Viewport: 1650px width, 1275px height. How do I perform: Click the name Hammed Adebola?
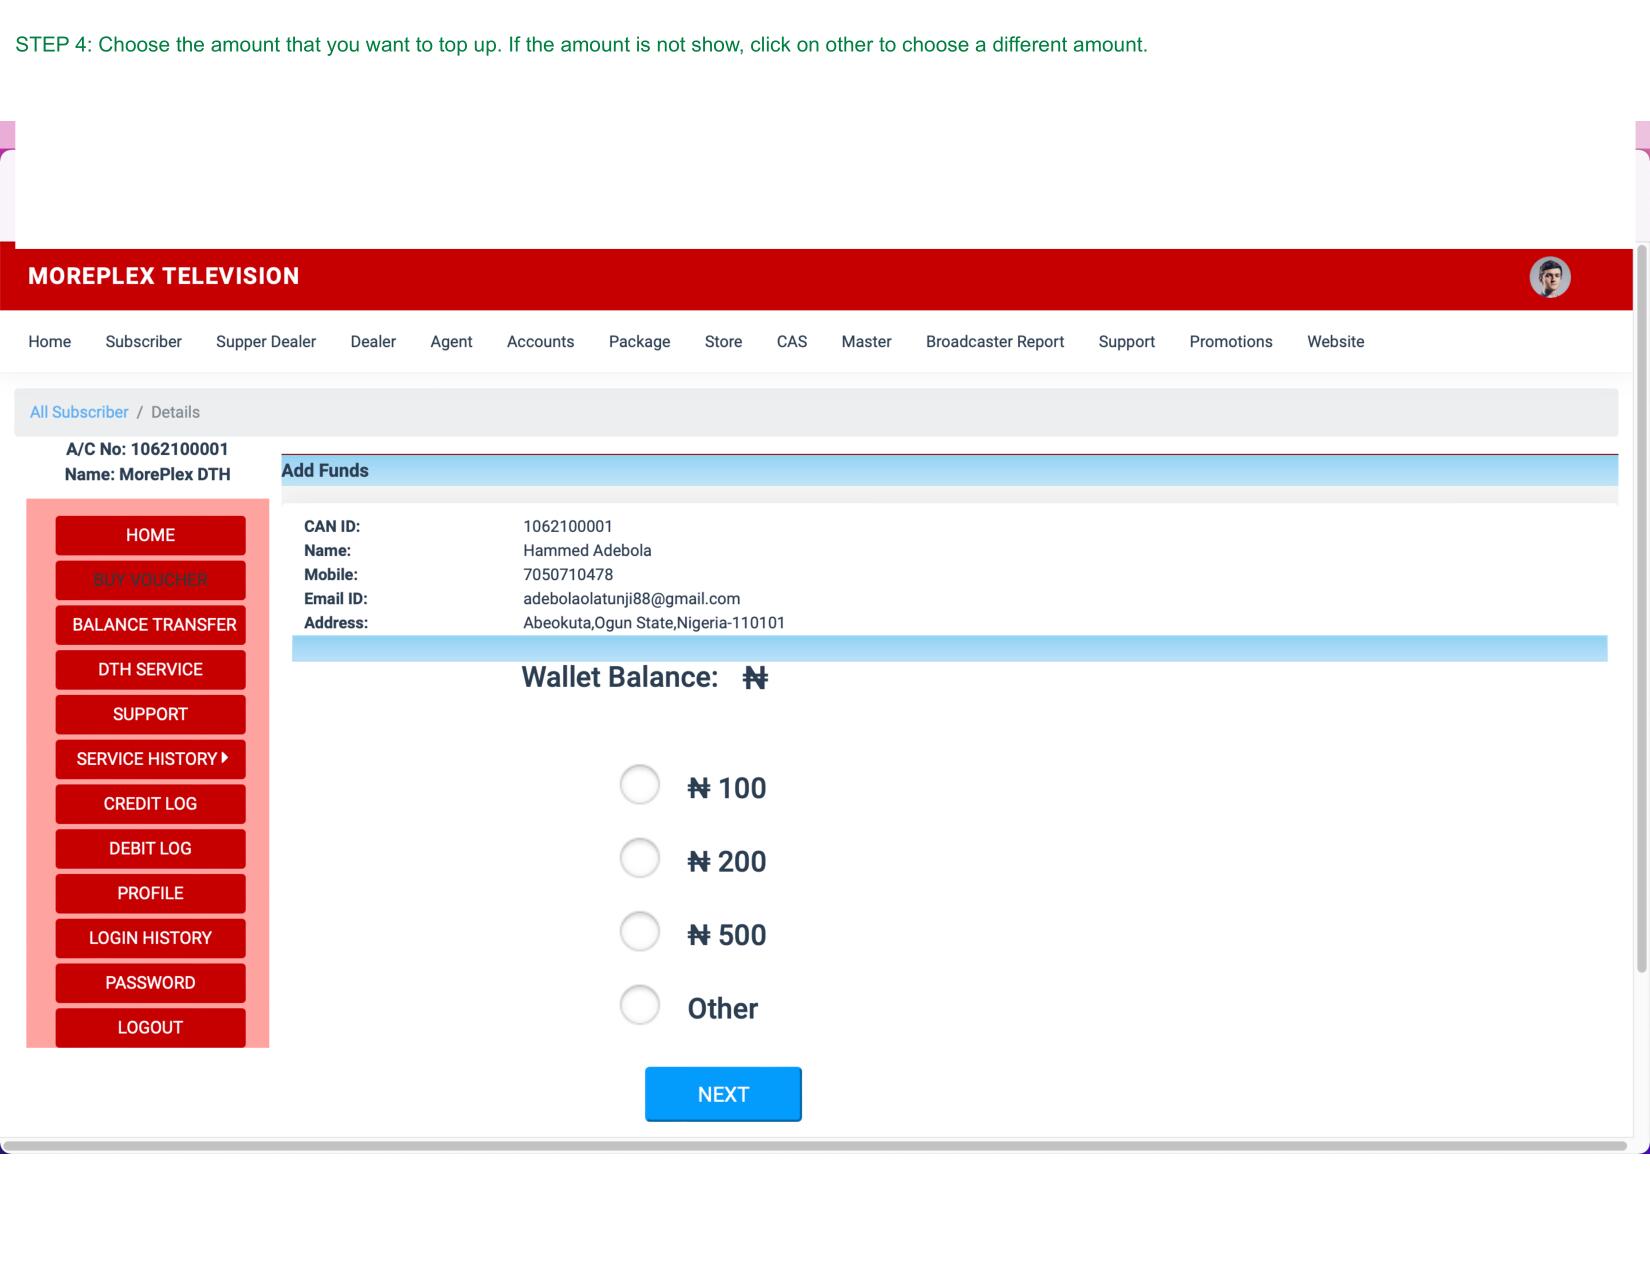coord(587,551)
